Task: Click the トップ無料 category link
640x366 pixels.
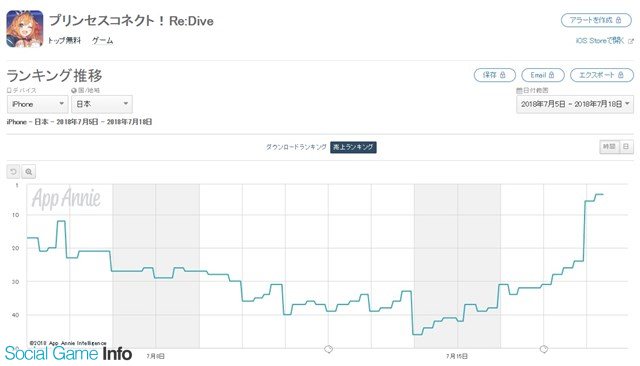Action: pos(64,40)
